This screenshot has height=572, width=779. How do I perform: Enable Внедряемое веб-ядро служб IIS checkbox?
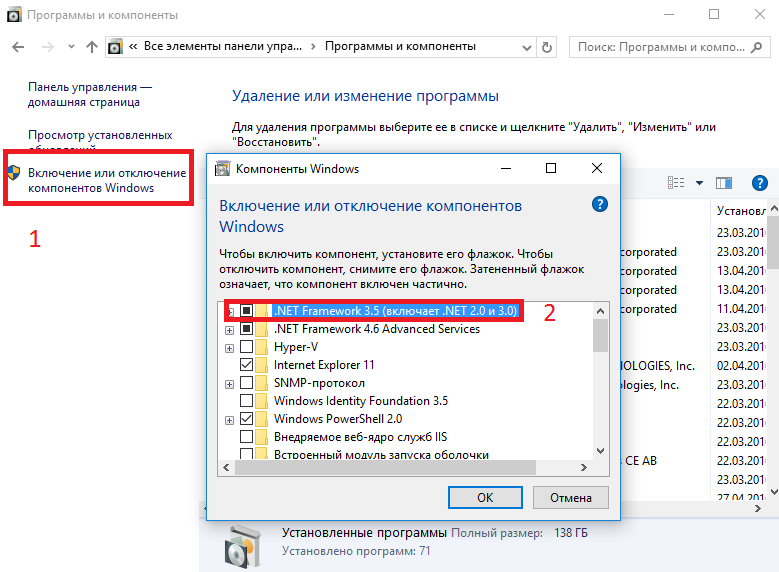coord(246,436)
